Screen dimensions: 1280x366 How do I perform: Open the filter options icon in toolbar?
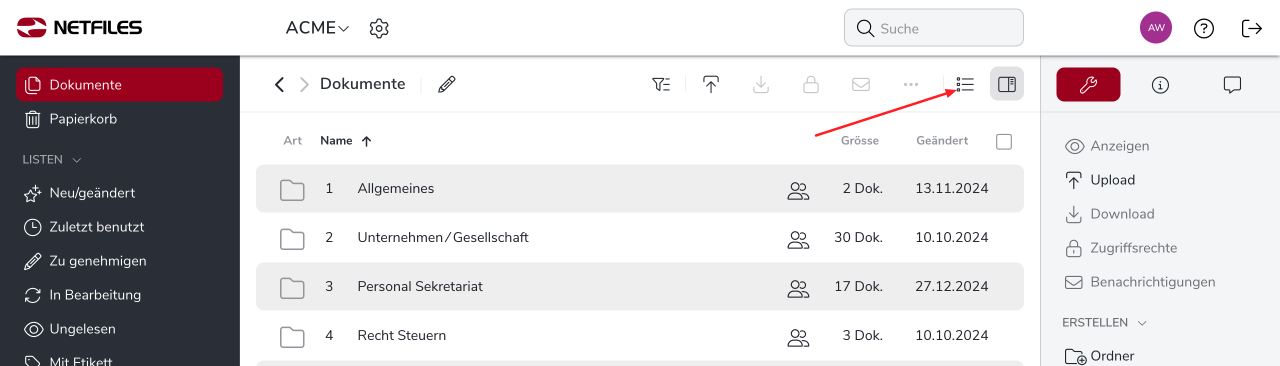(661, 85)
